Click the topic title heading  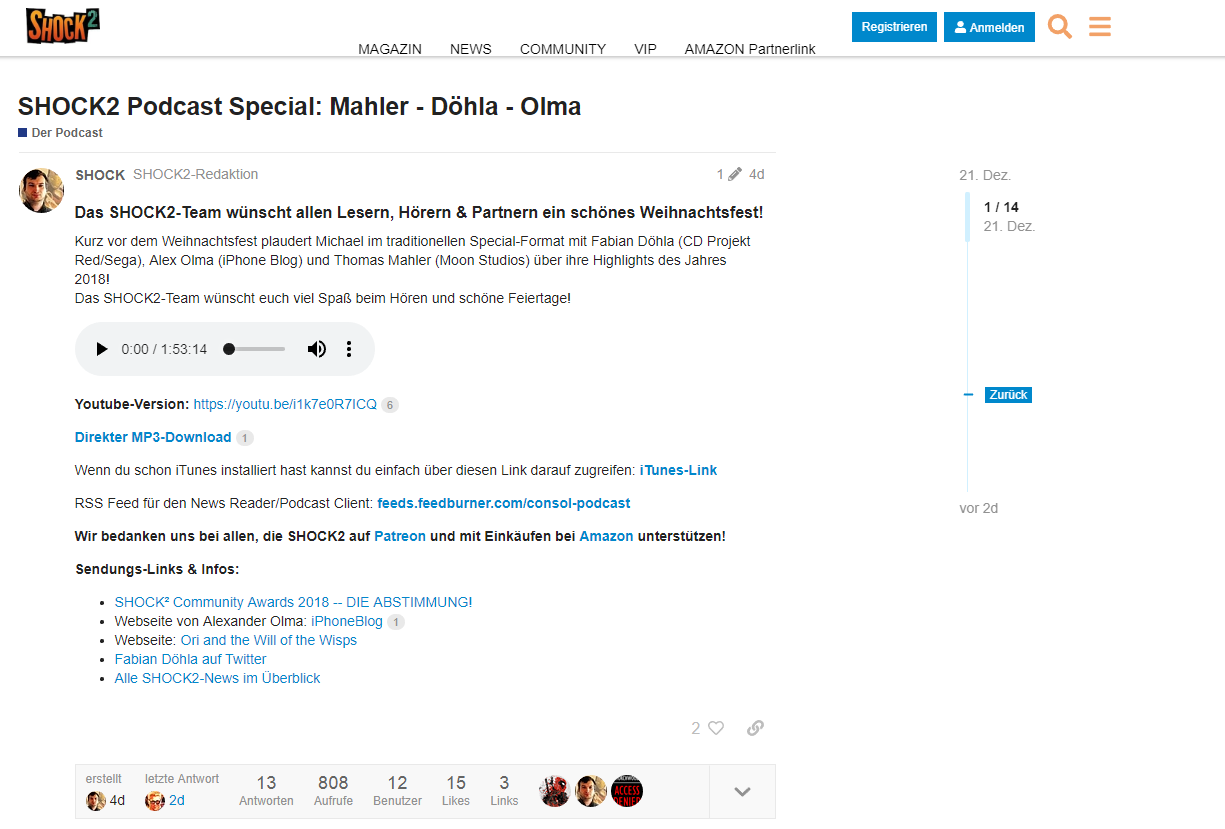pyautogui.click(x=299, y=106)
